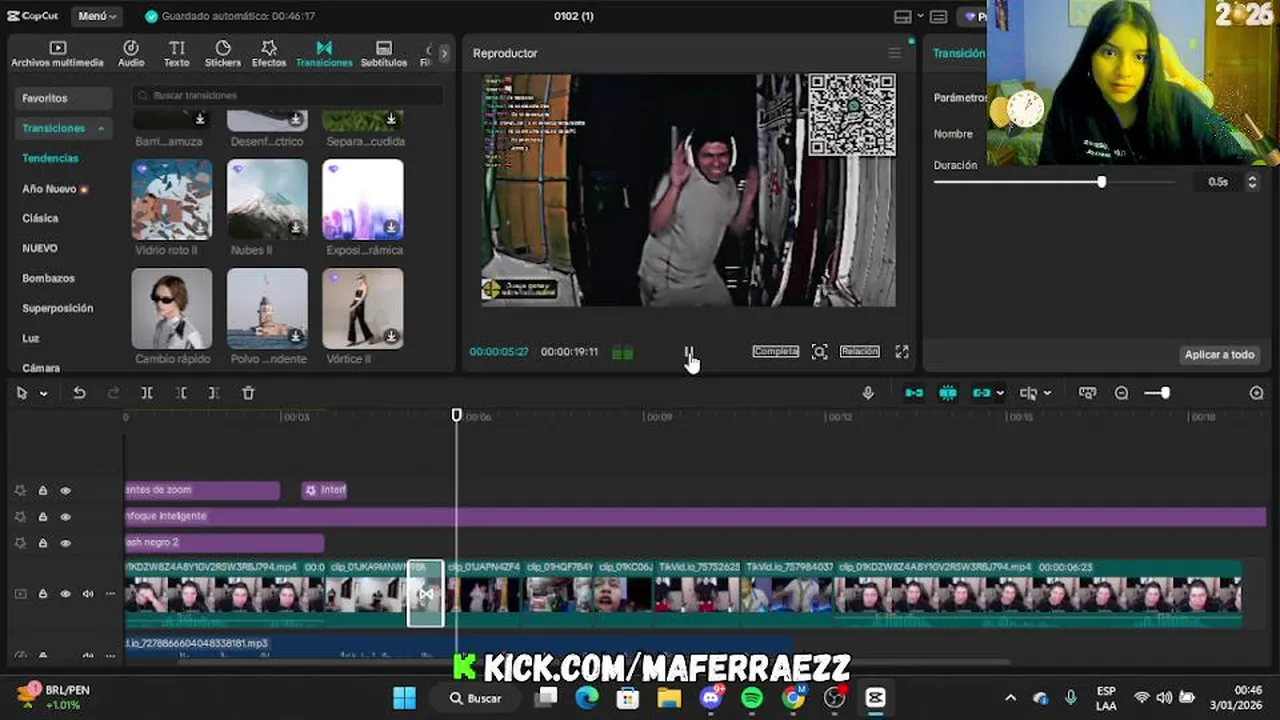Zoom in the timeline
The height and width of the screenshot is (720, 1280).
[1257, 393]
